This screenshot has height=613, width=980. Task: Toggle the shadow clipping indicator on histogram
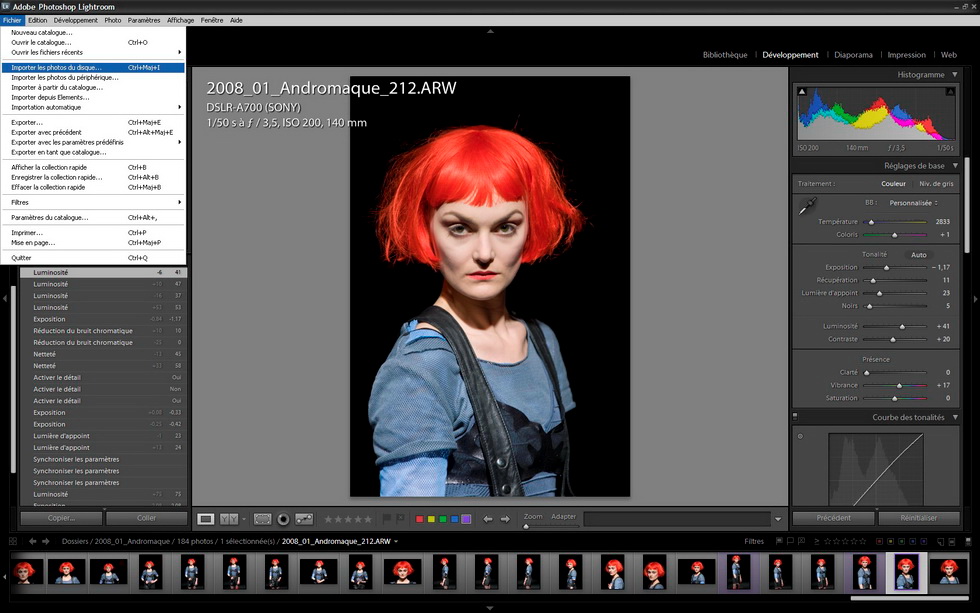click(x=802, y=91)
